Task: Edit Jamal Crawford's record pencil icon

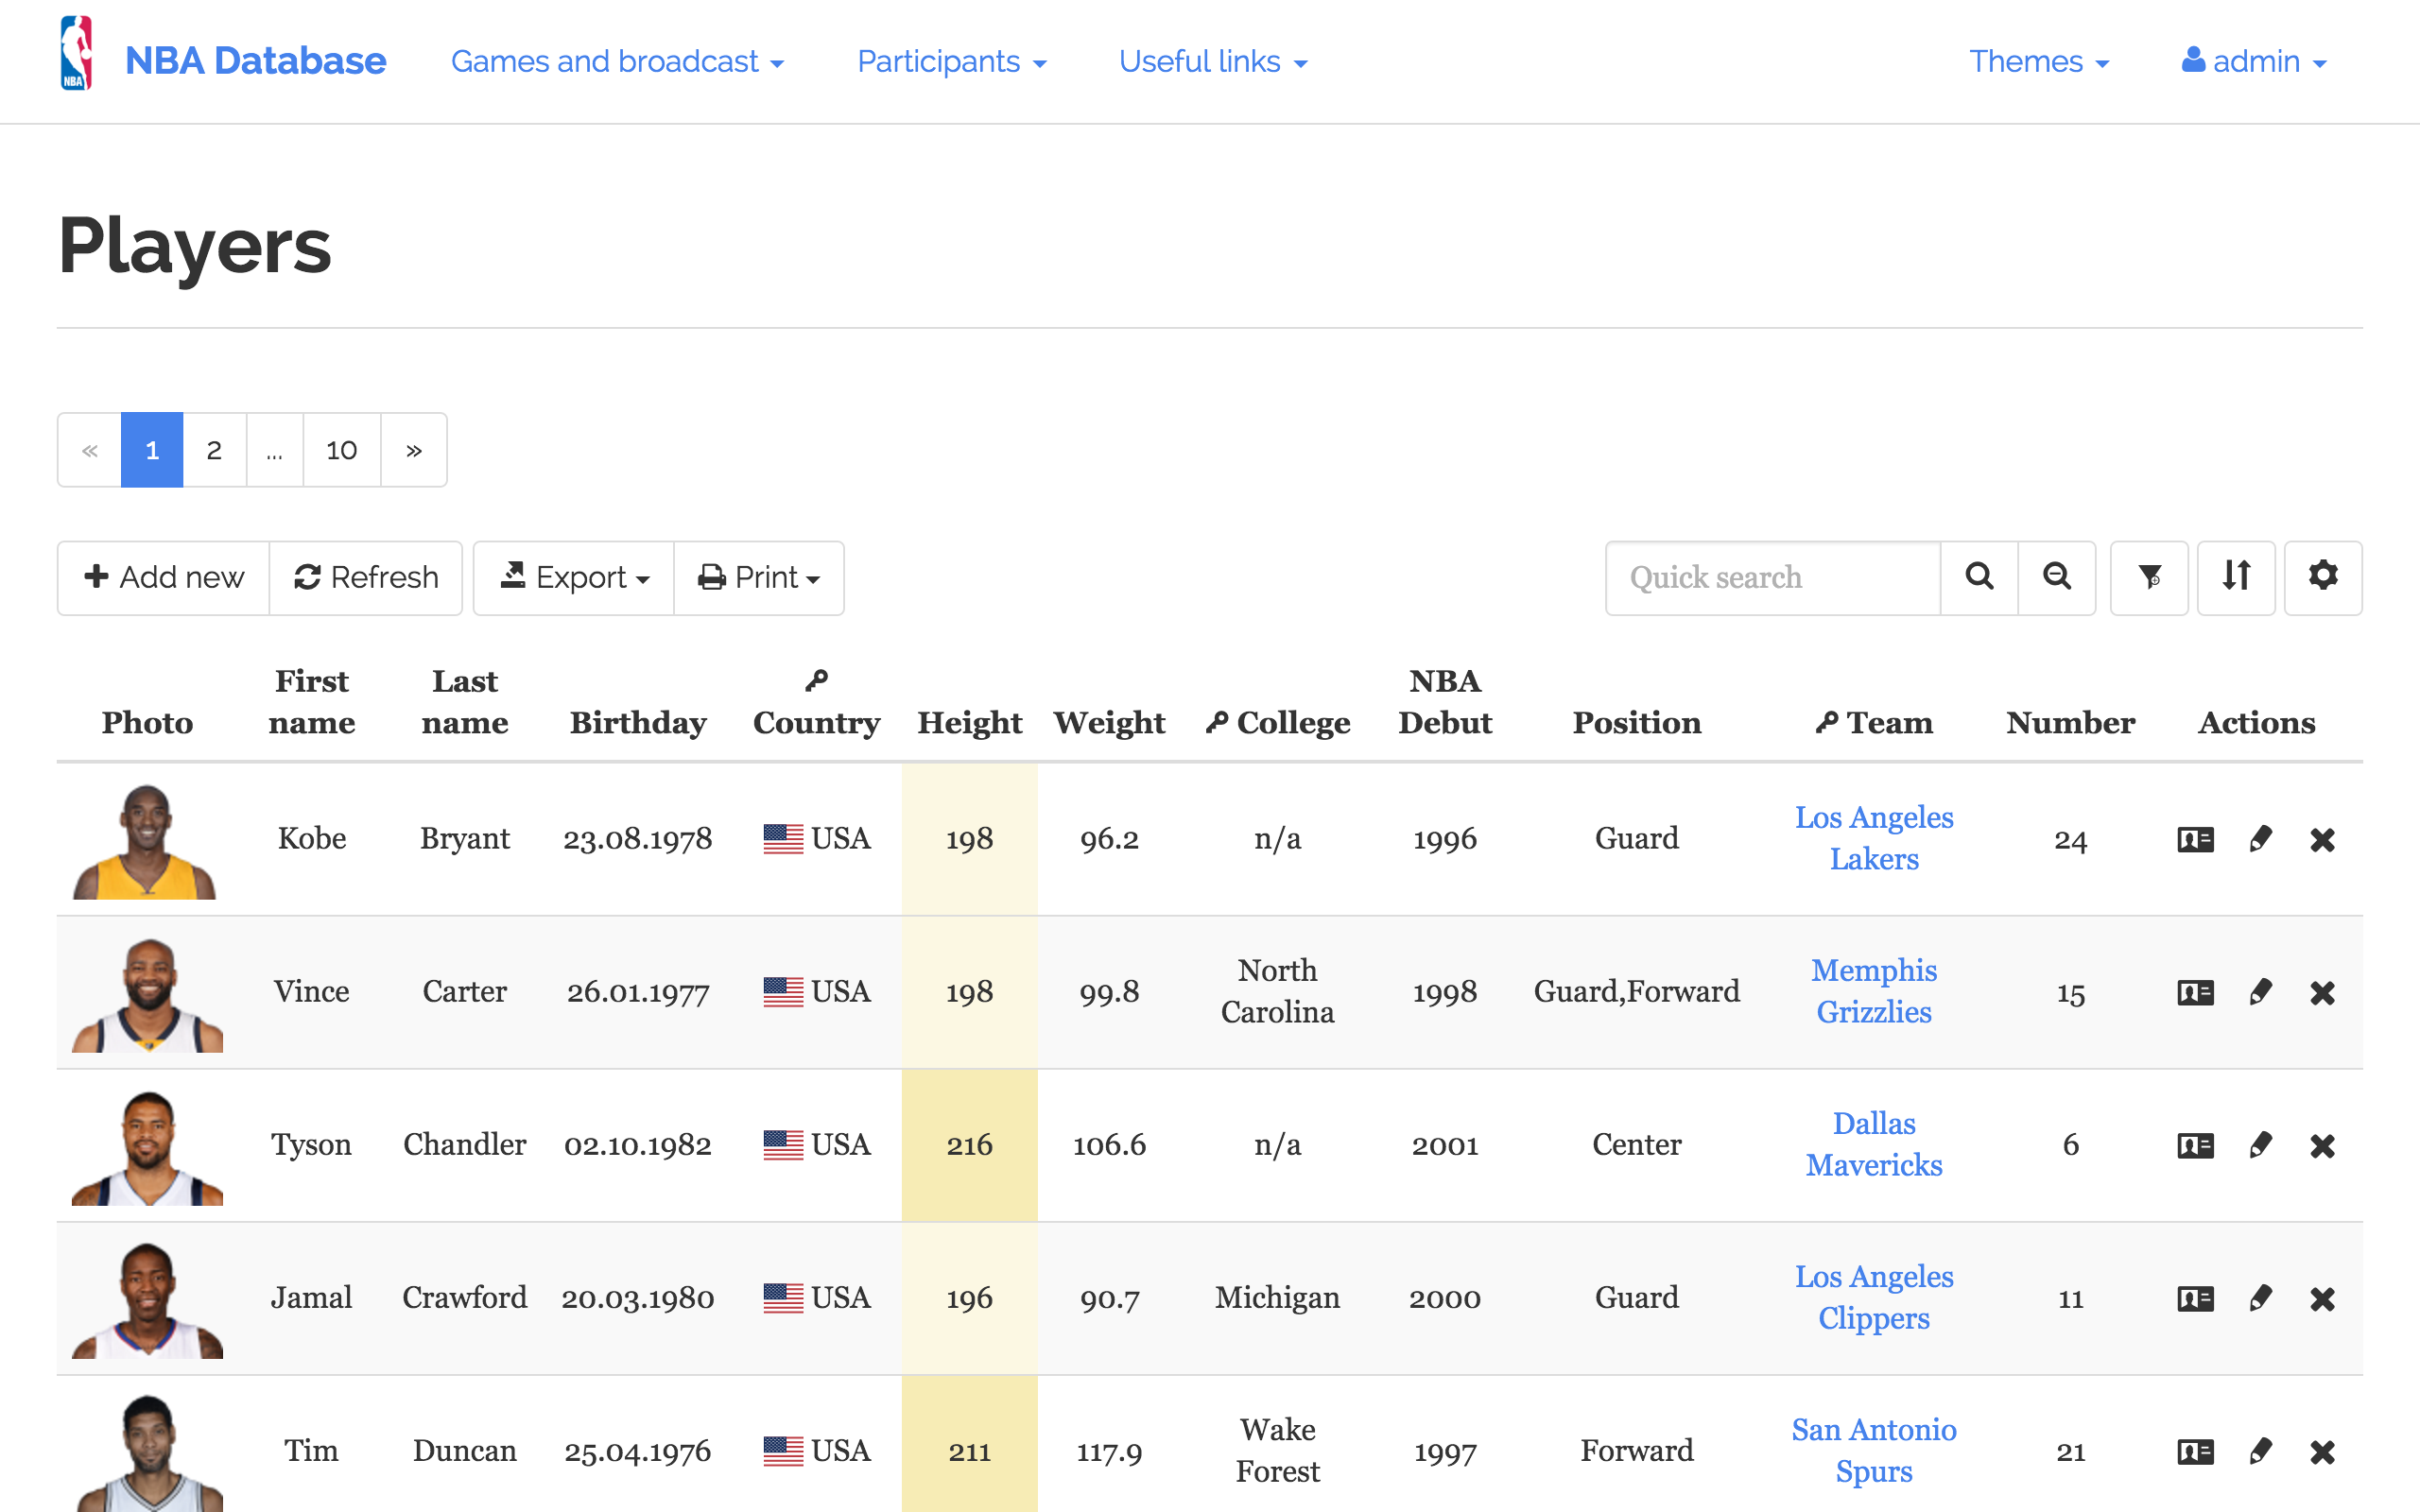Action: click(2260, 1298)
